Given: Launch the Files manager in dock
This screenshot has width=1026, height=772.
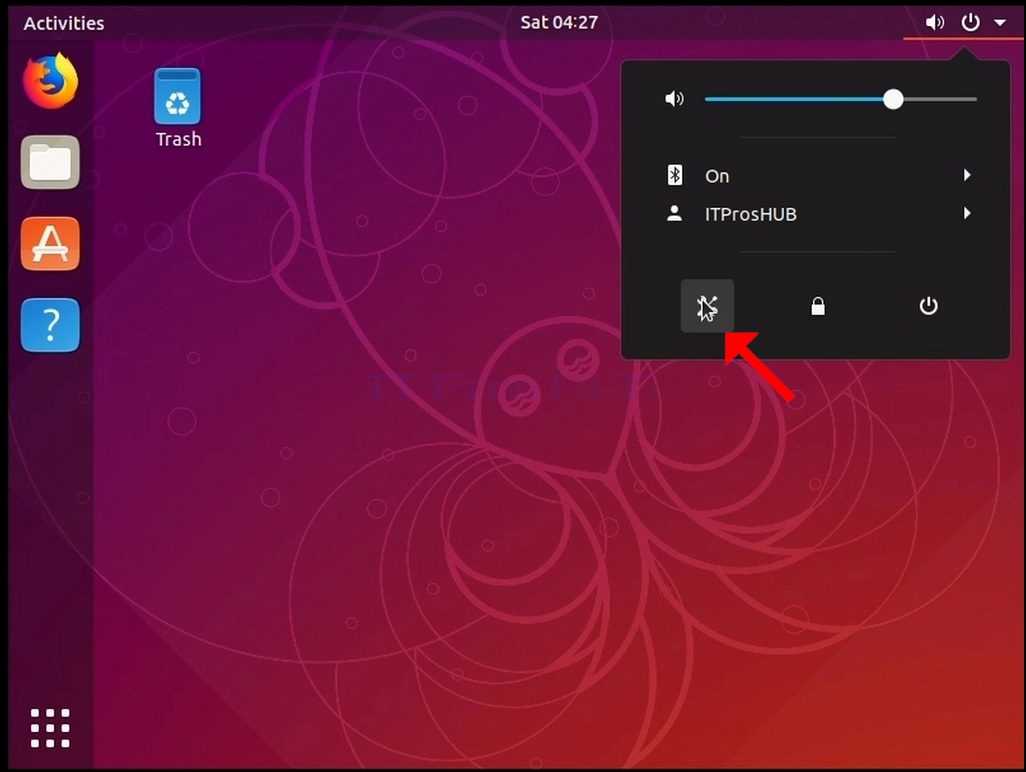Looking at the screenshot, I should click(x=50, y=162).
